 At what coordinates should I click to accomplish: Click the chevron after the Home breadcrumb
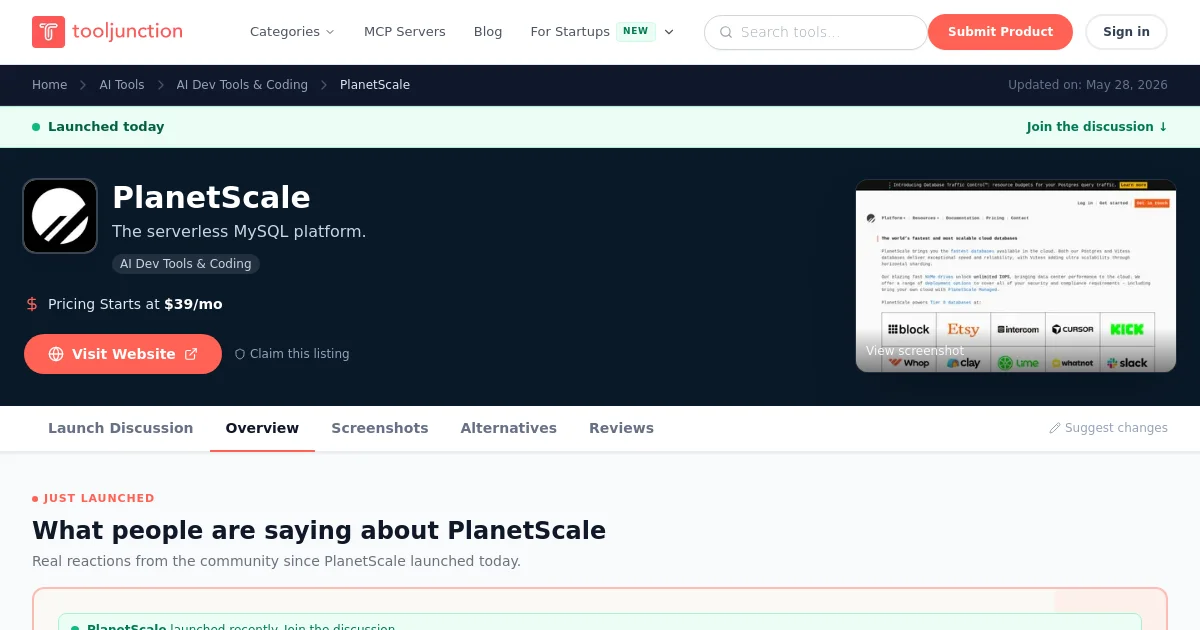[83, 85]
